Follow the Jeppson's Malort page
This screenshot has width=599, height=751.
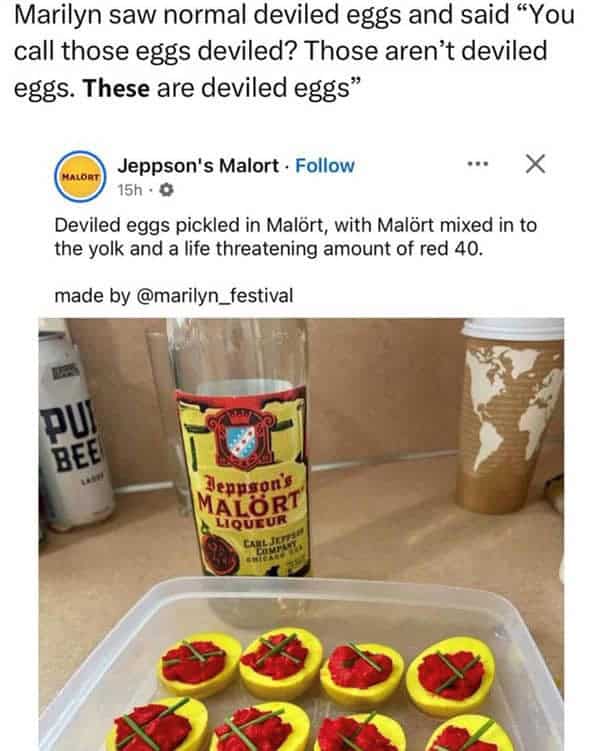(x=325, y=166)
